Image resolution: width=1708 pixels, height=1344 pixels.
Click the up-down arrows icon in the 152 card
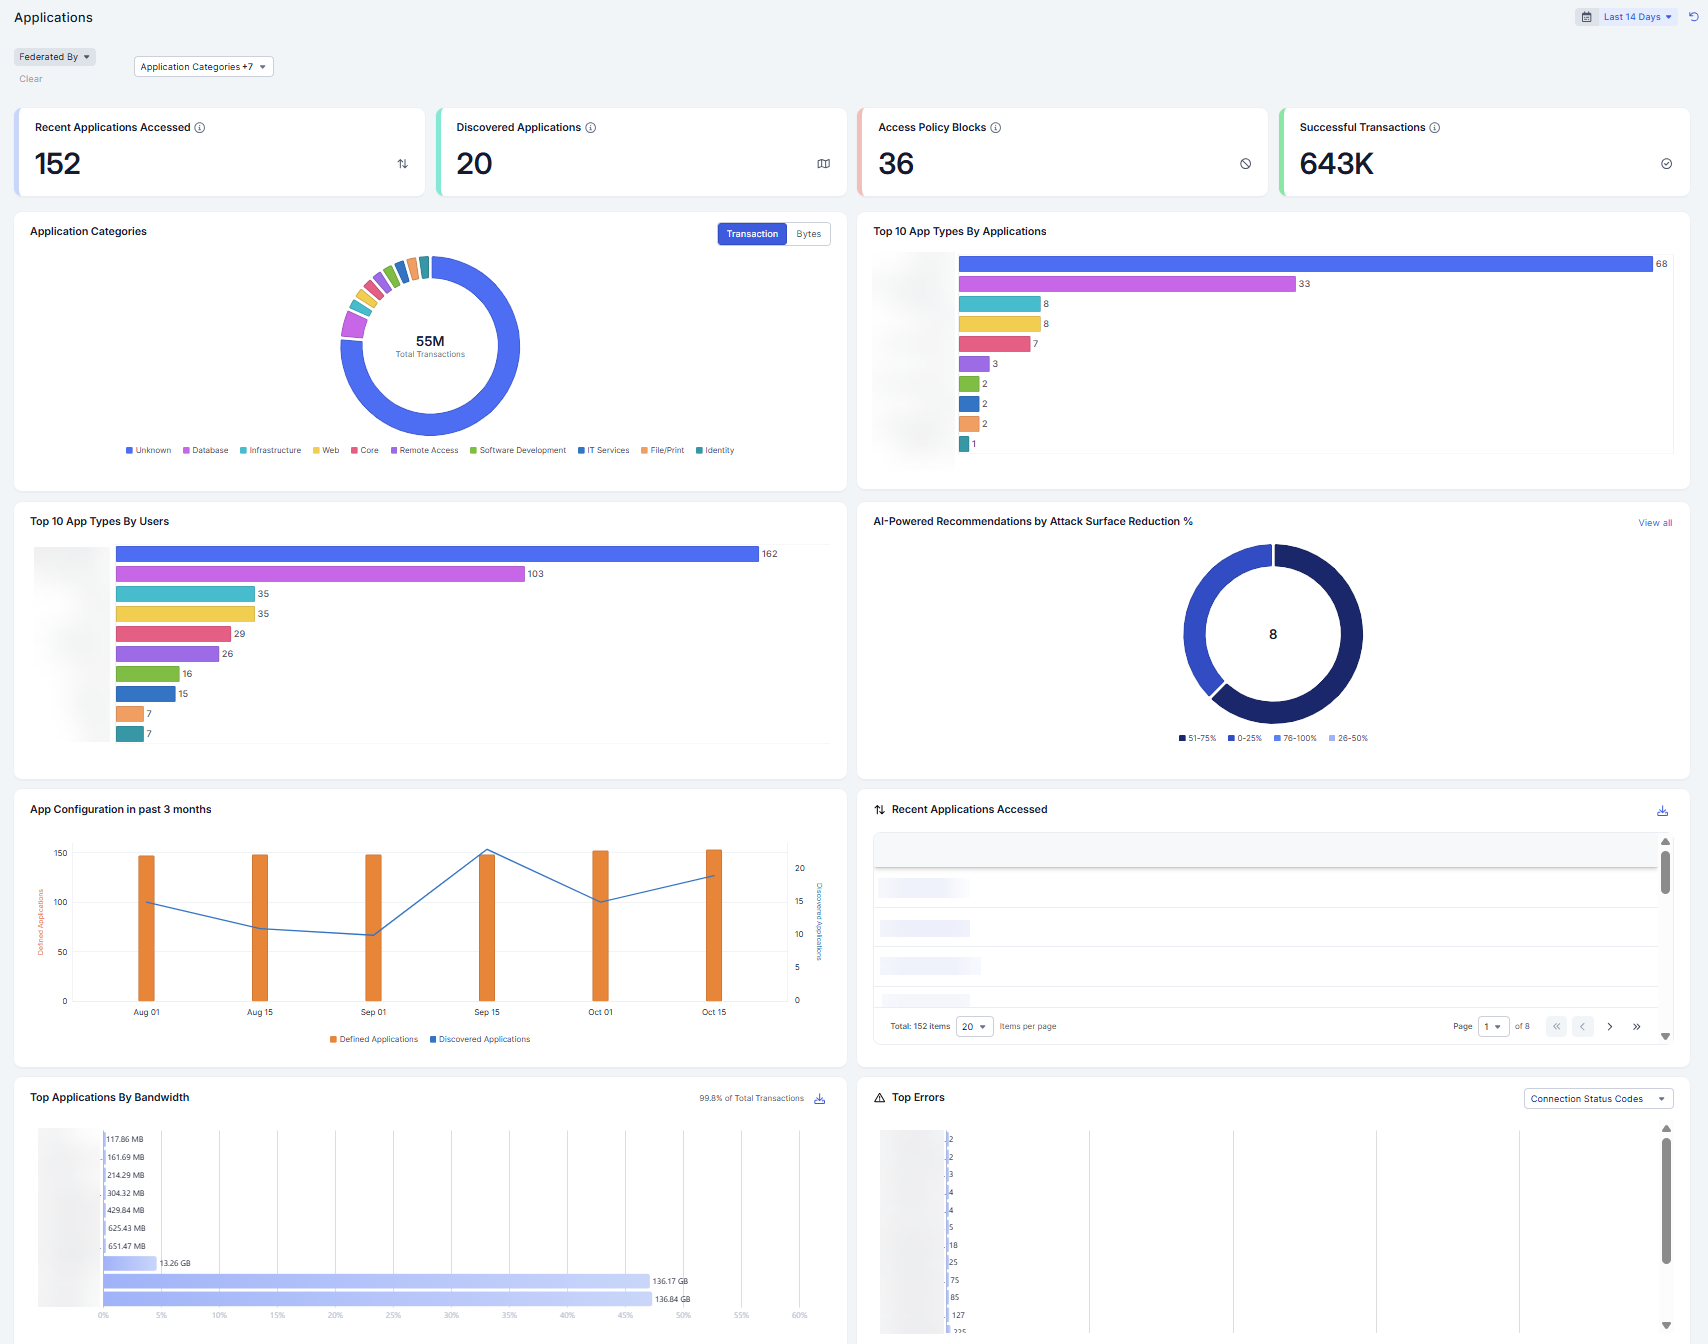[403, 164]
